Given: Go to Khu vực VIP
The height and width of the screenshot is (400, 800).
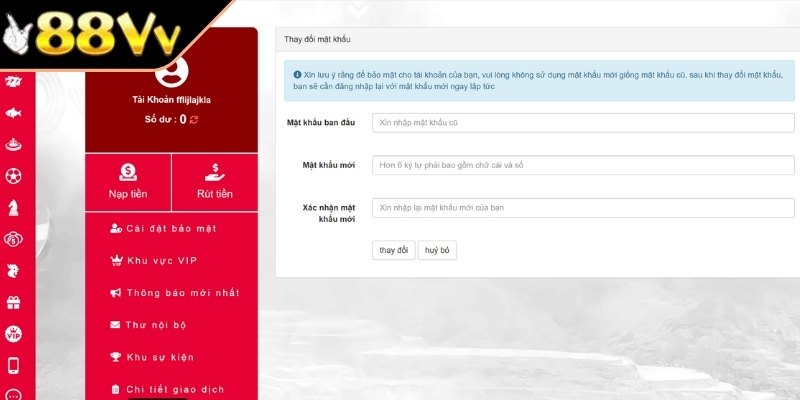Looking at the screenshot, I should 154,261.
